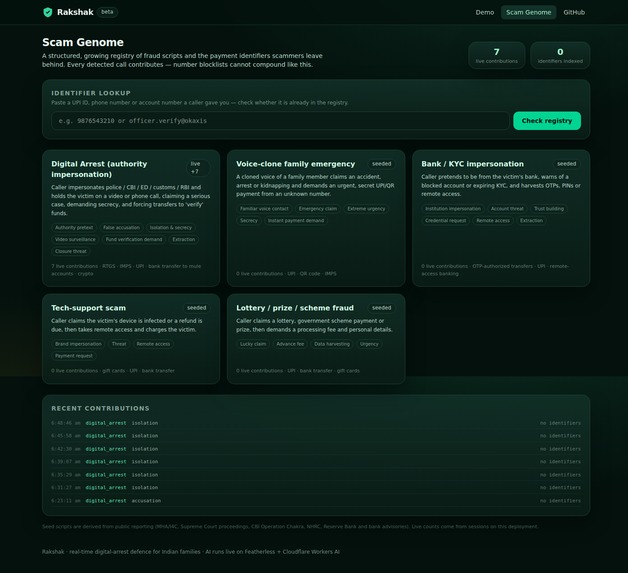Click the 6:39:07 am digital_arrest contribution row
Viewport: 628px width, 573px height.
coord(316,462)
